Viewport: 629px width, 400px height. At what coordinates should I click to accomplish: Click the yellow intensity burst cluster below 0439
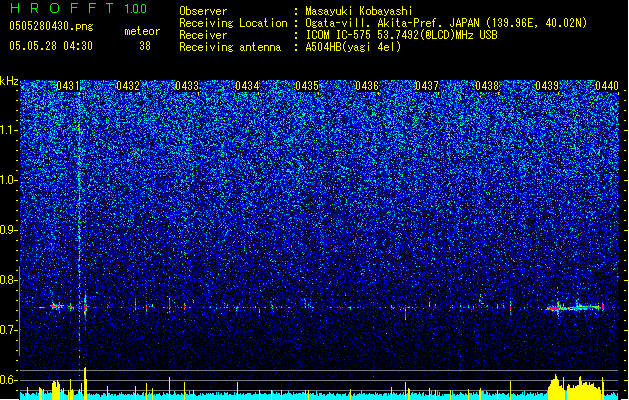pyautogui.click(x=576, y=387)
